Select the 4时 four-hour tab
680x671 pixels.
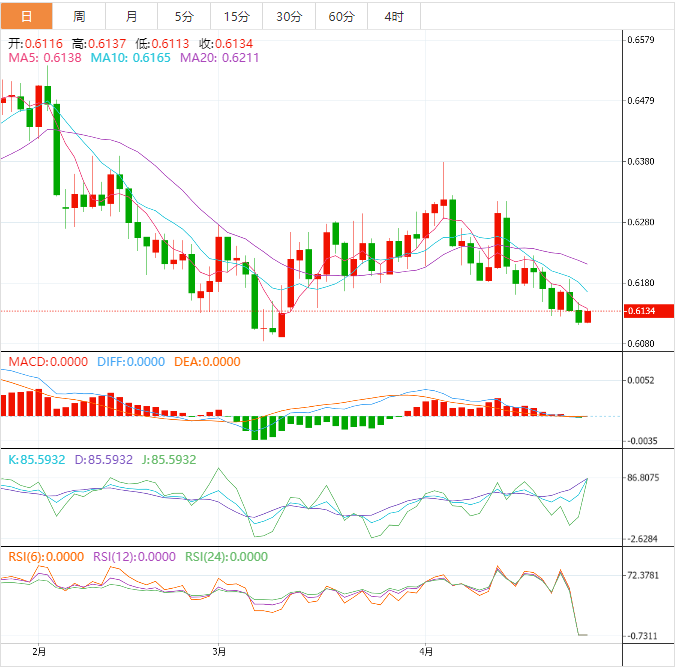394,16
